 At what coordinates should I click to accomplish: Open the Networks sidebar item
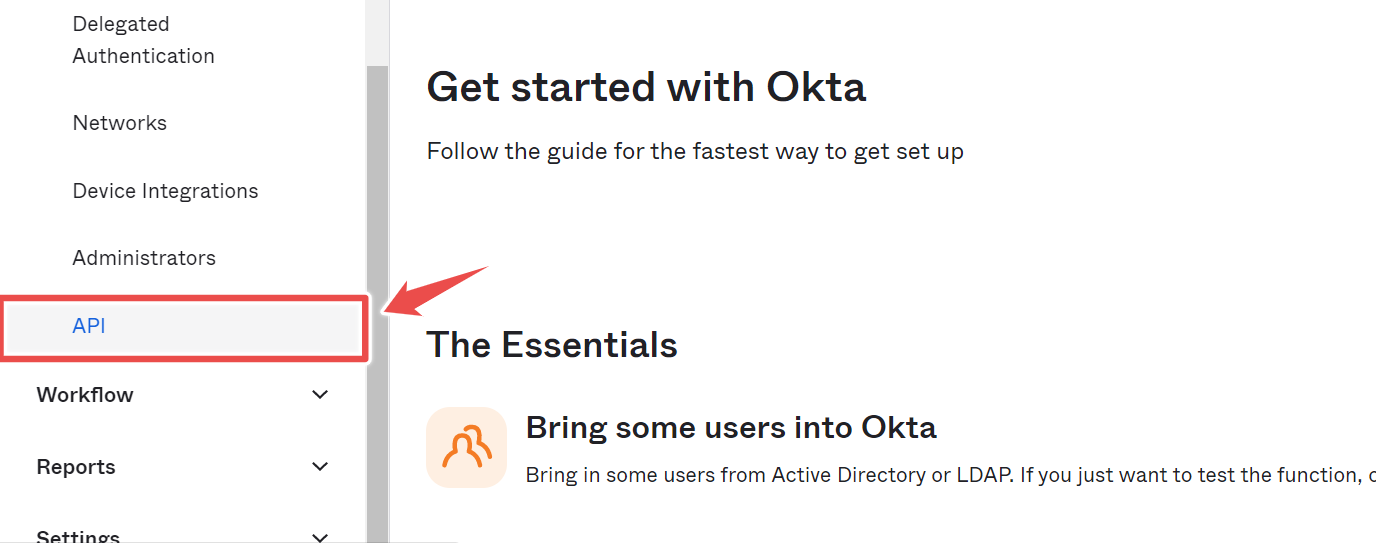(120, 123)
